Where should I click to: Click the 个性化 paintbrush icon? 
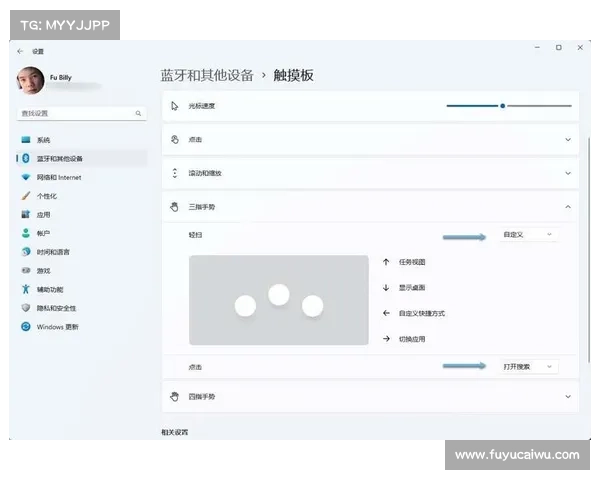click(x=26, y=196)
